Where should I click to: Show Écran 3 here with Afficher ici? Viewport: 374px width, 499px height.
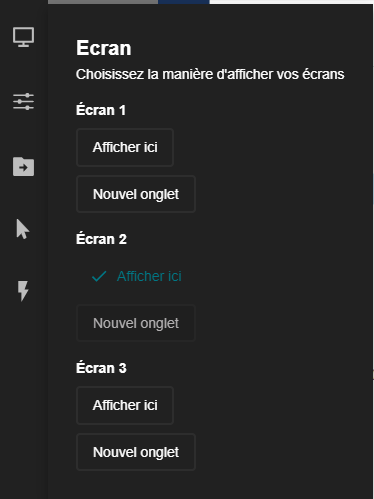pyautogui.click(x=125, y=405)
